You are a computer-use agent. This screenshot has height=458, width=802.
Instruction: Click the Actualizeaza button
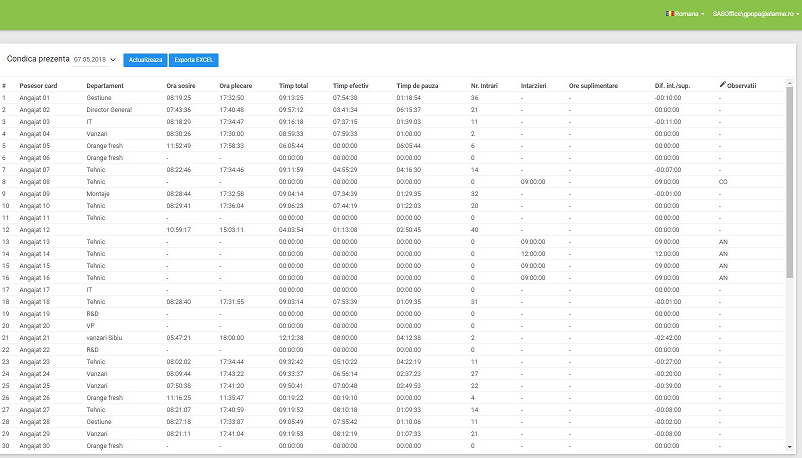(145, 60)
